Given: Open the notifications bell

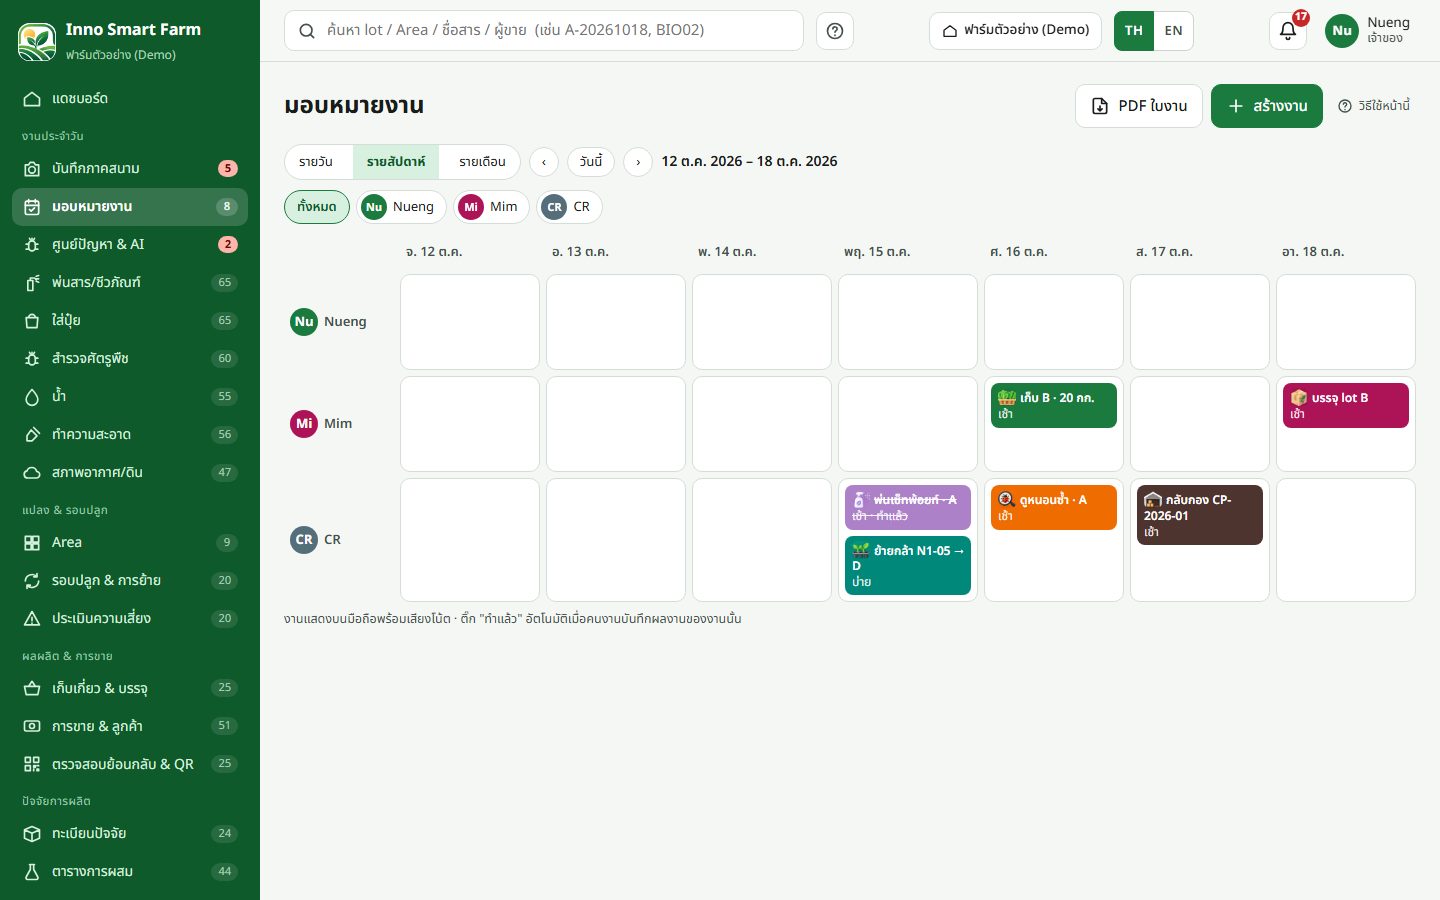Looking at the screenshot, I should point(1288,31).
